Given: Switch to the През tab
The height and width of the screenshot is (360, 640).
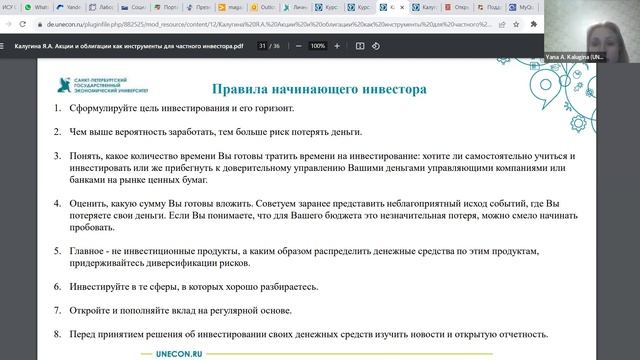Looking at the screenshot, I should 198,7.
